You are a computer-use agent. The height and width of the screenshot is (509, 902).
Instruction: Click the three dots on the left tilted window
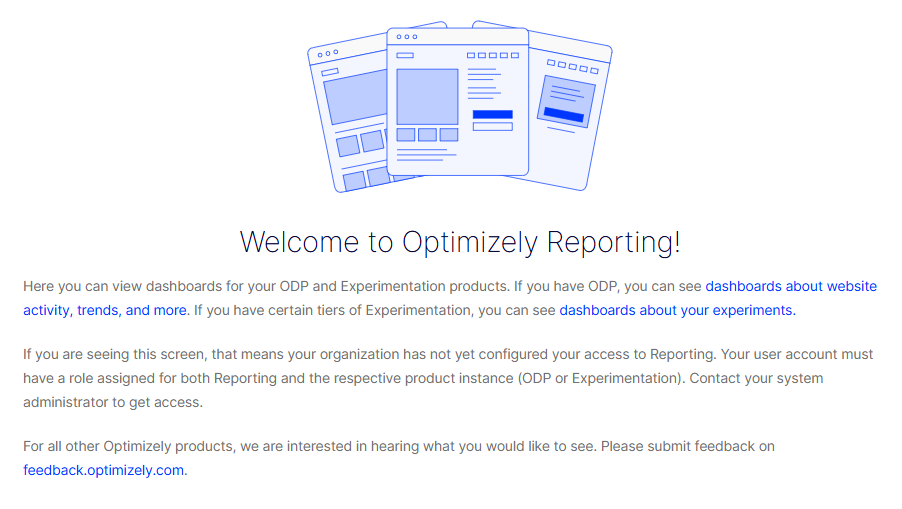(x=328, y=53)
